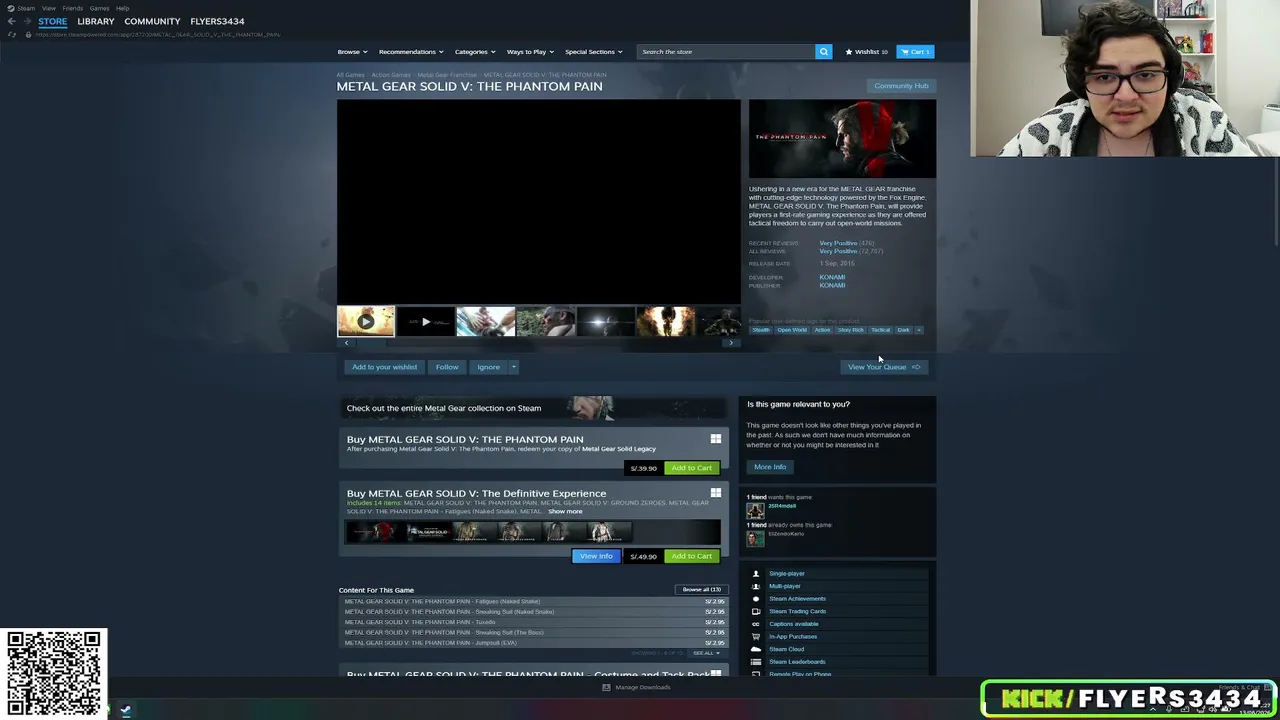The height and width of the screenshot is (720, 1280).
Task: Select the first trailer thumbnail
Action: click(366, 322)
